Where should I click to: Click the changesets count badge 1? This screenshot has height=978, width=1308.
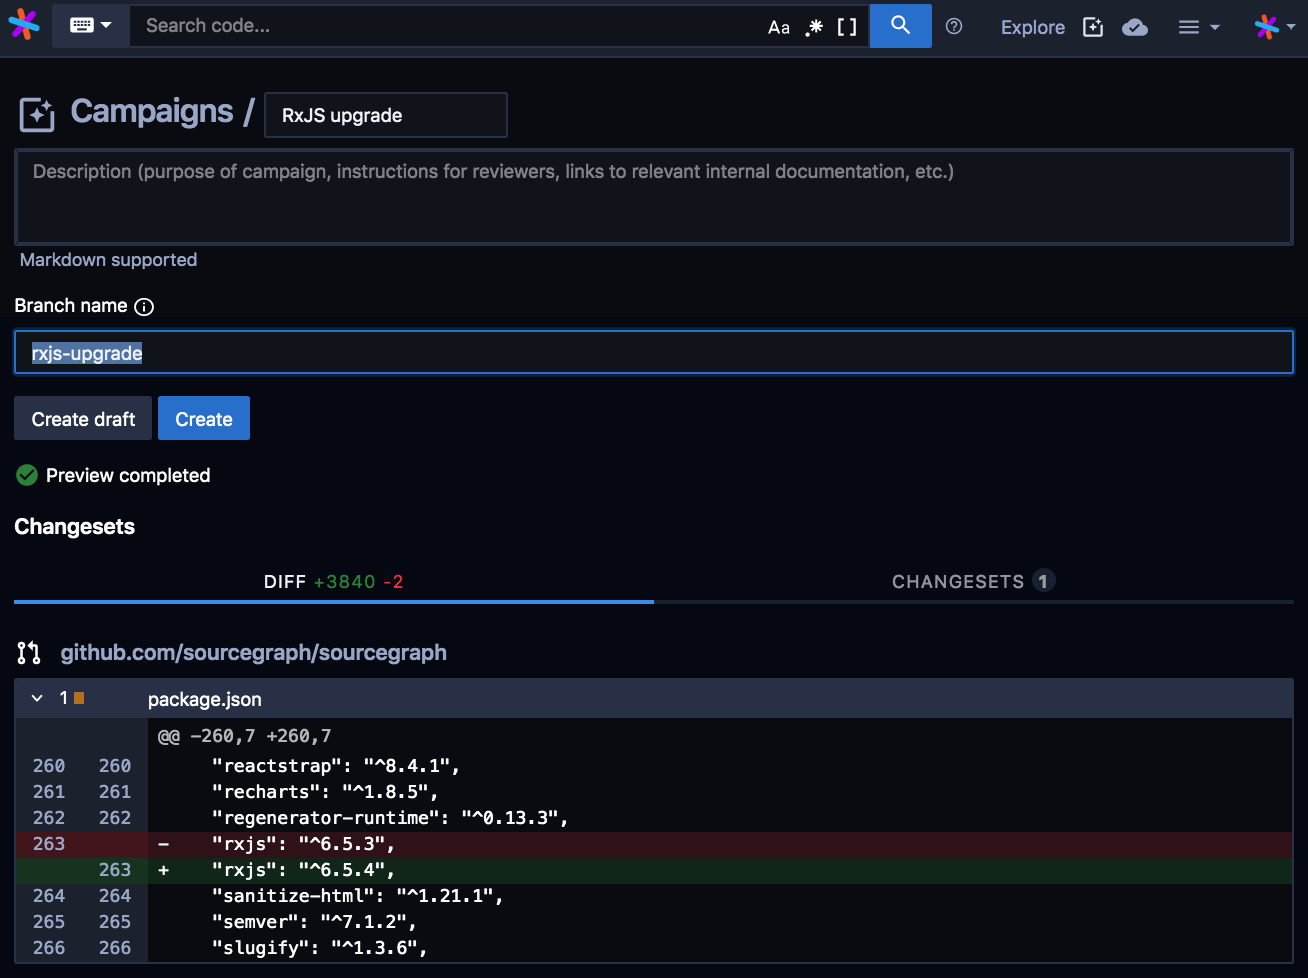(1043, 581)
